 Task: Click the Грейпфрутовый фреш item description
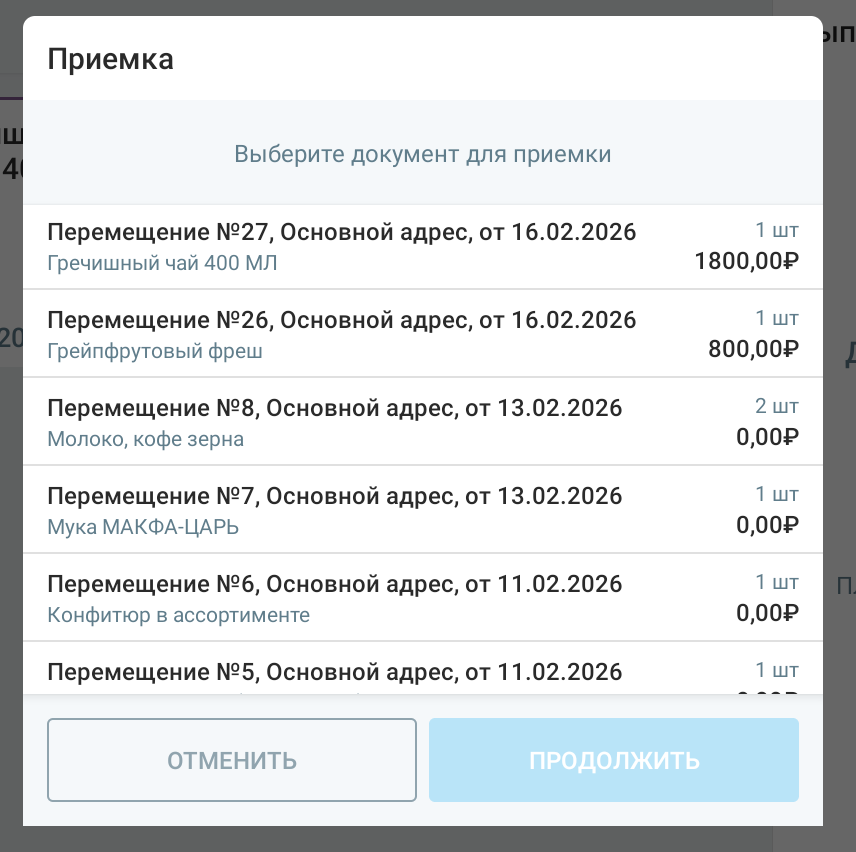[155, 352]
